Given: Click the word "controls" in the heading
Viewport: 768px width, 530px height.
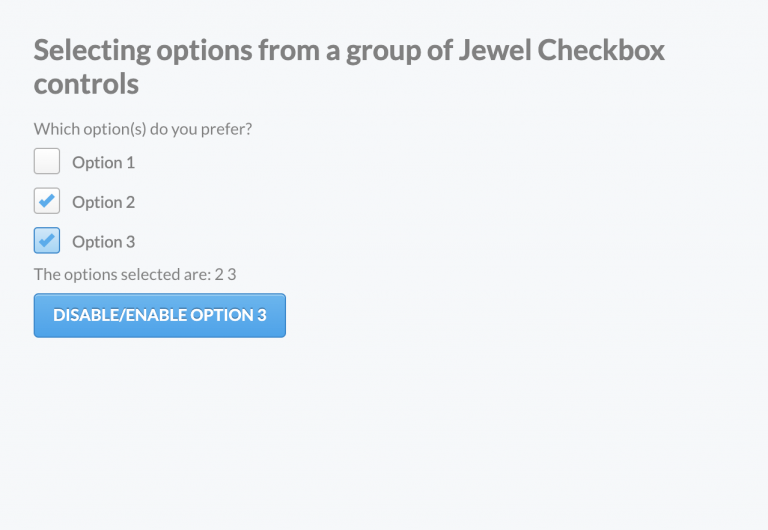Looking at the screenshot, I should tap(86, 83).
